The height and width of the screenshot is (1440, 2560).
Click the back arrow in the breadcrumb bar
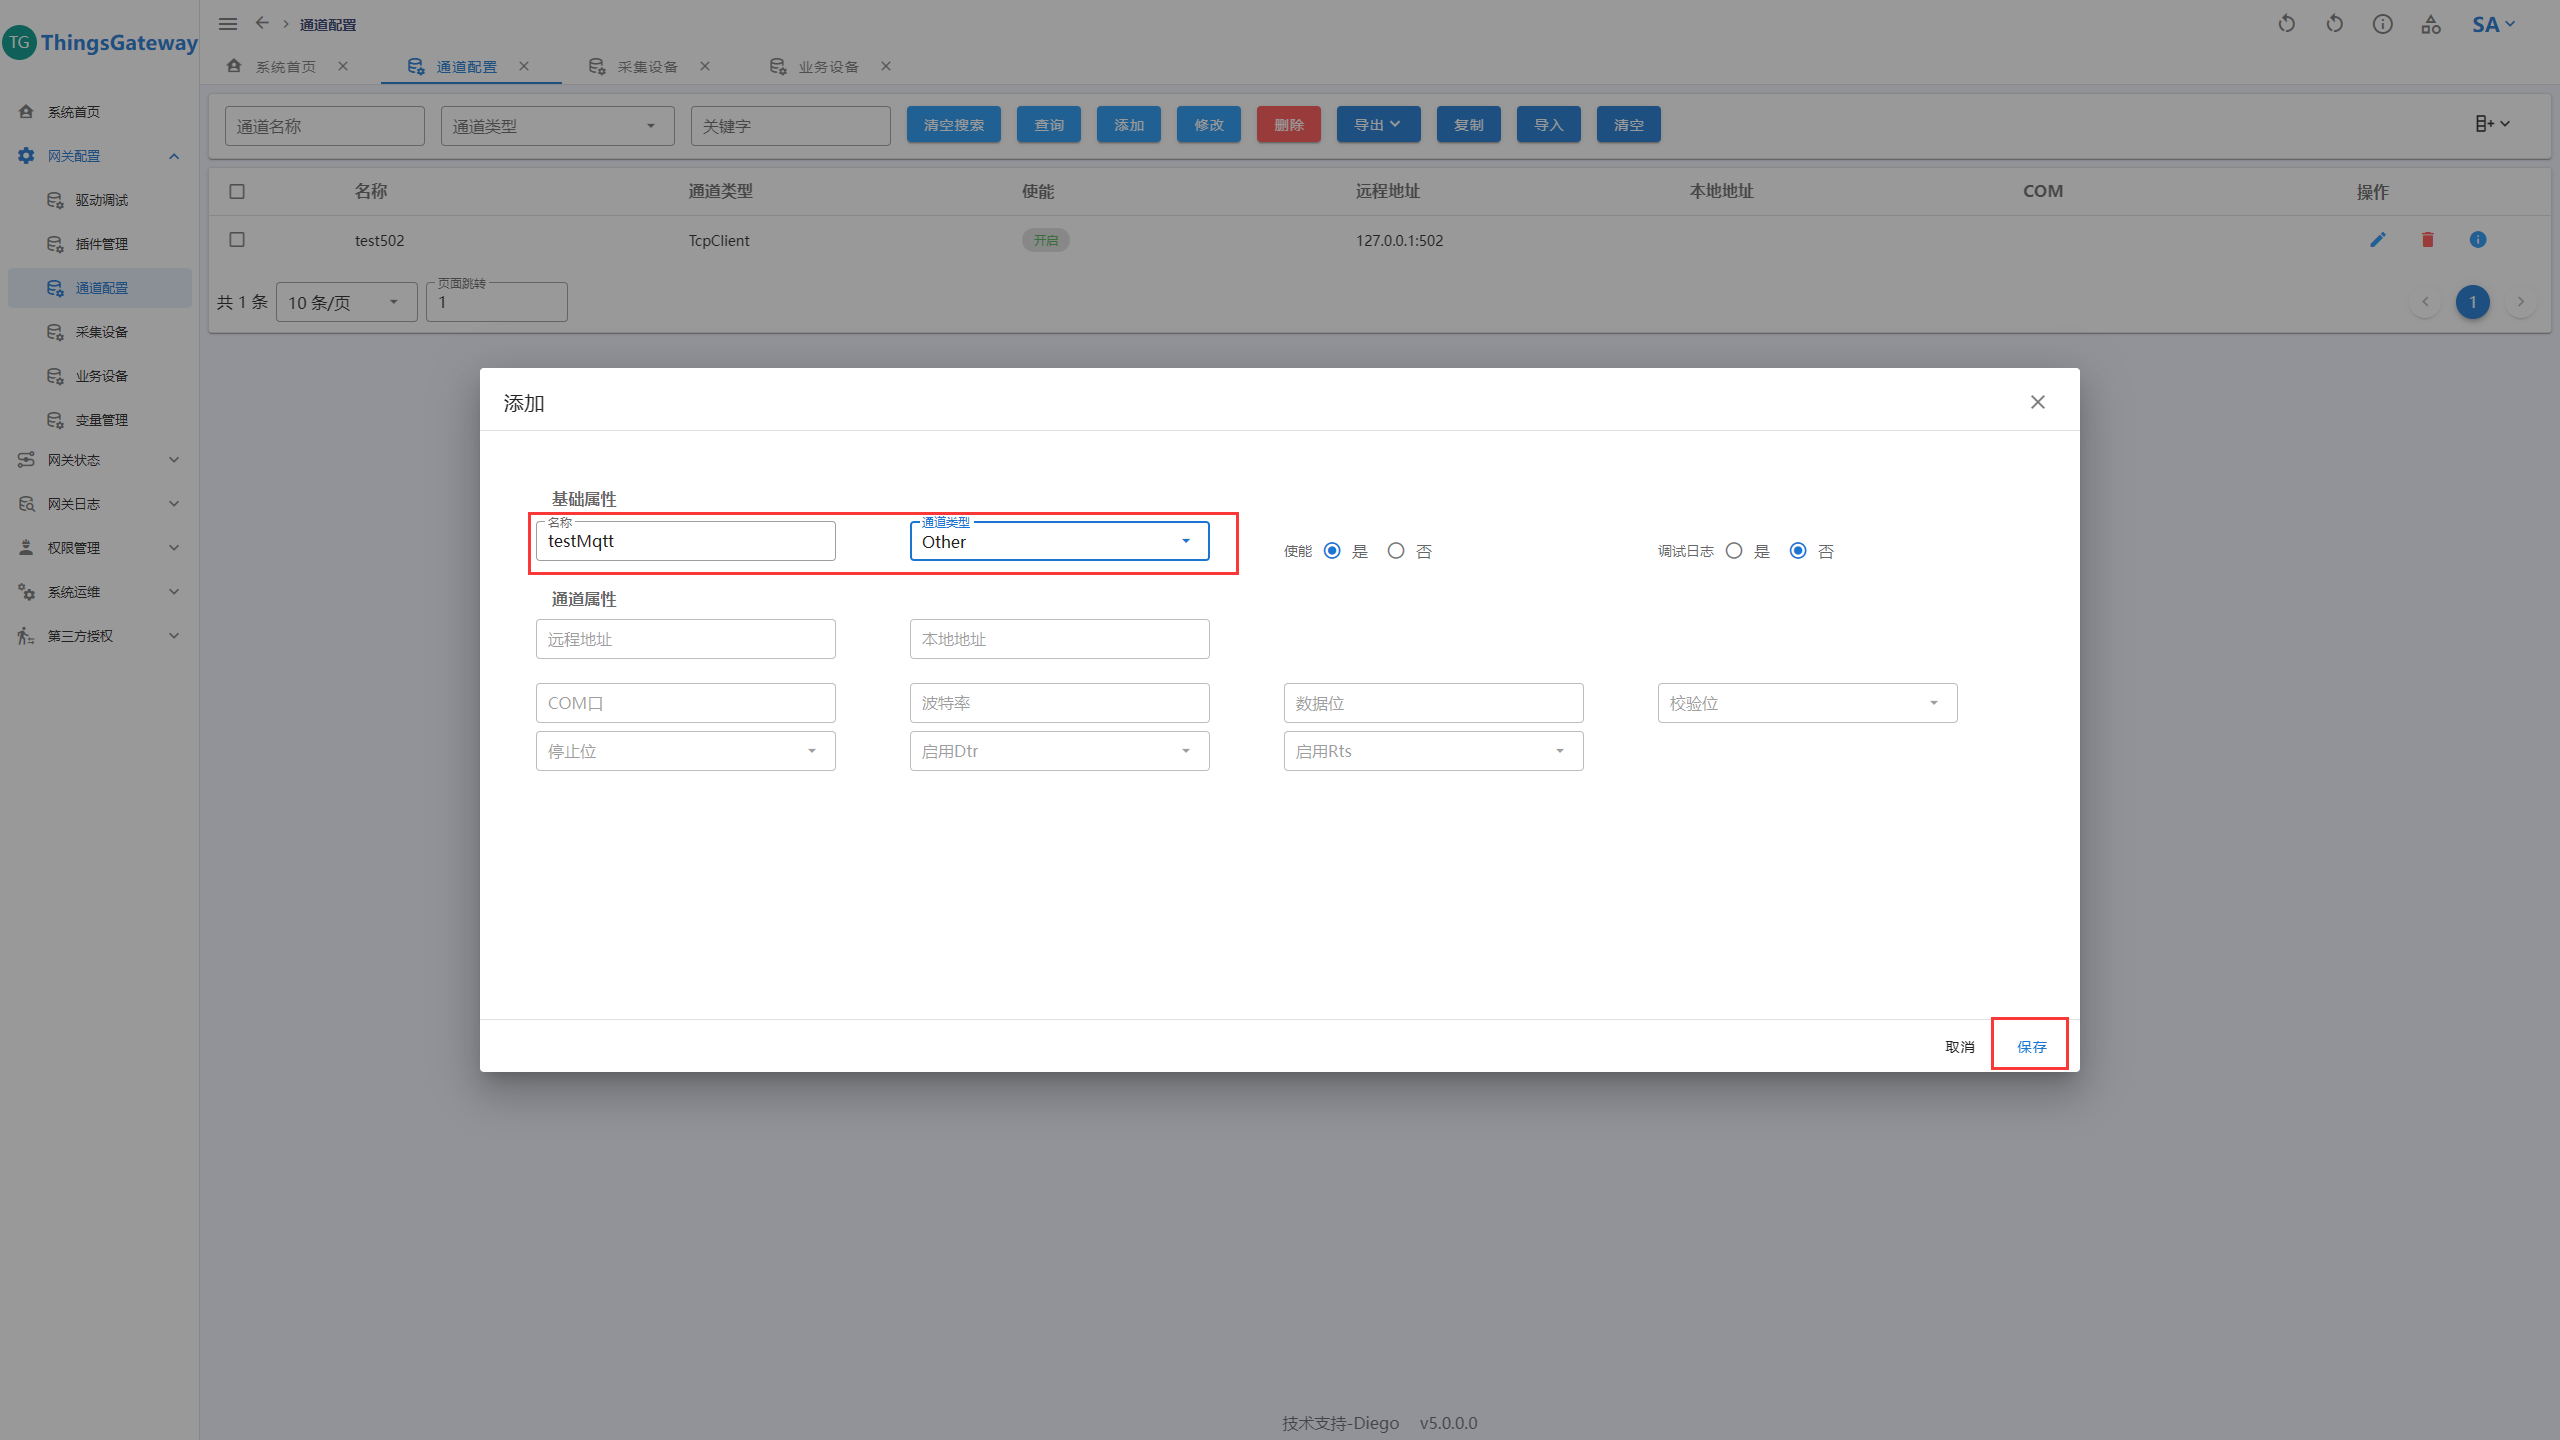tap(262, 23)
